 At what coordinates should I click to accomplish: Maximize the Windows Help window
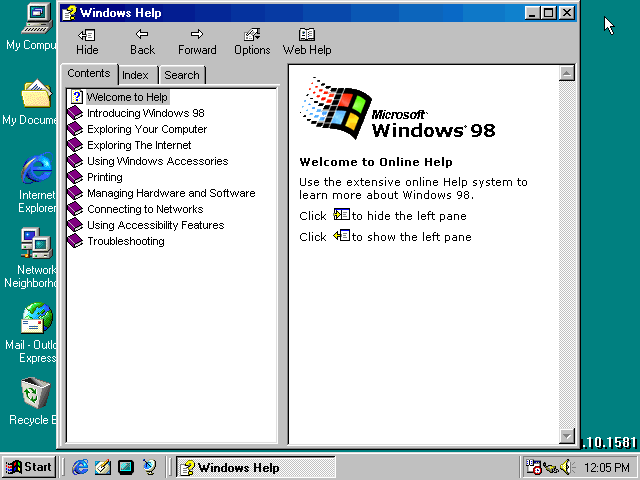click(x=548, y=13)
